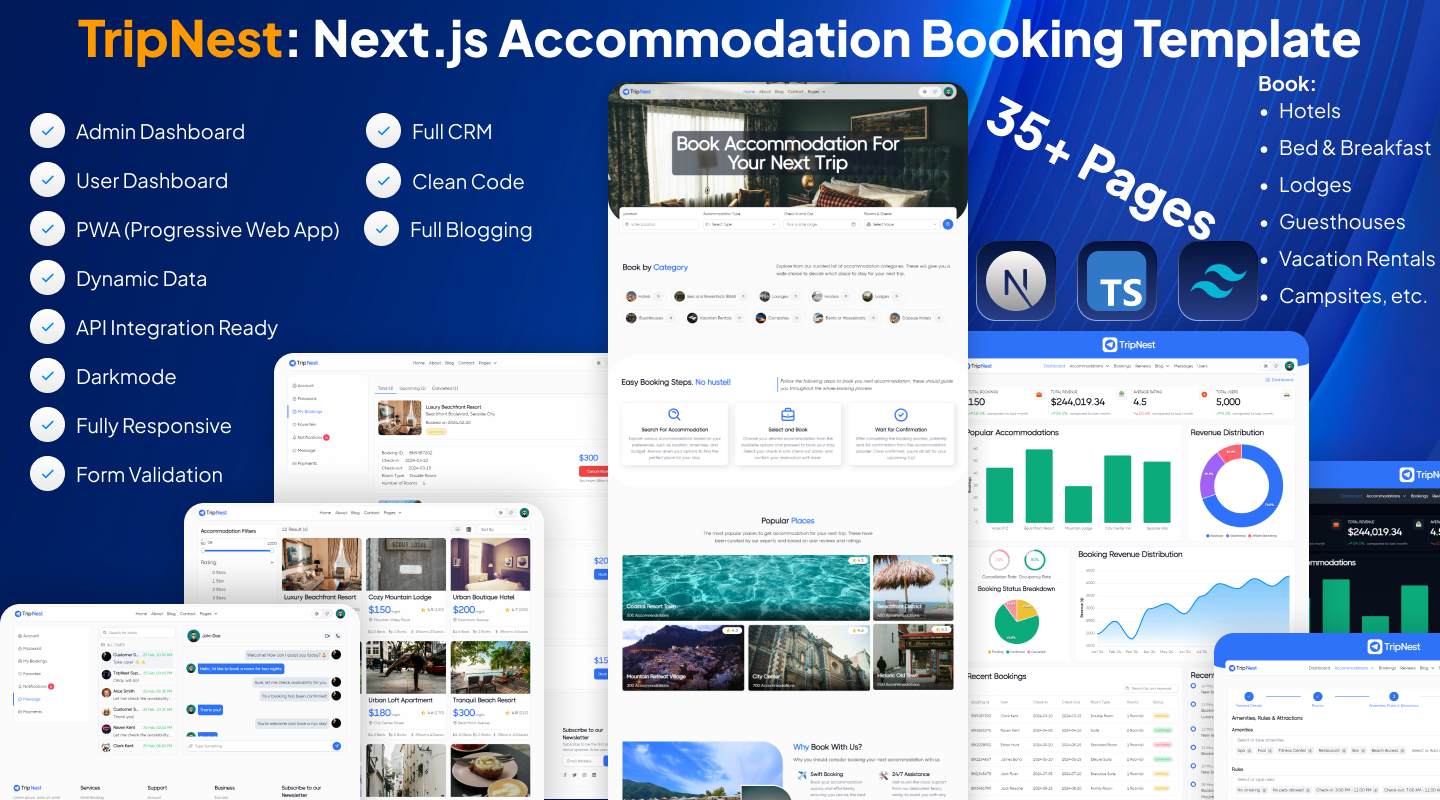Click the red Cancel Booking button
This screenshot has height=800, width=1440.
coord(594,471)
